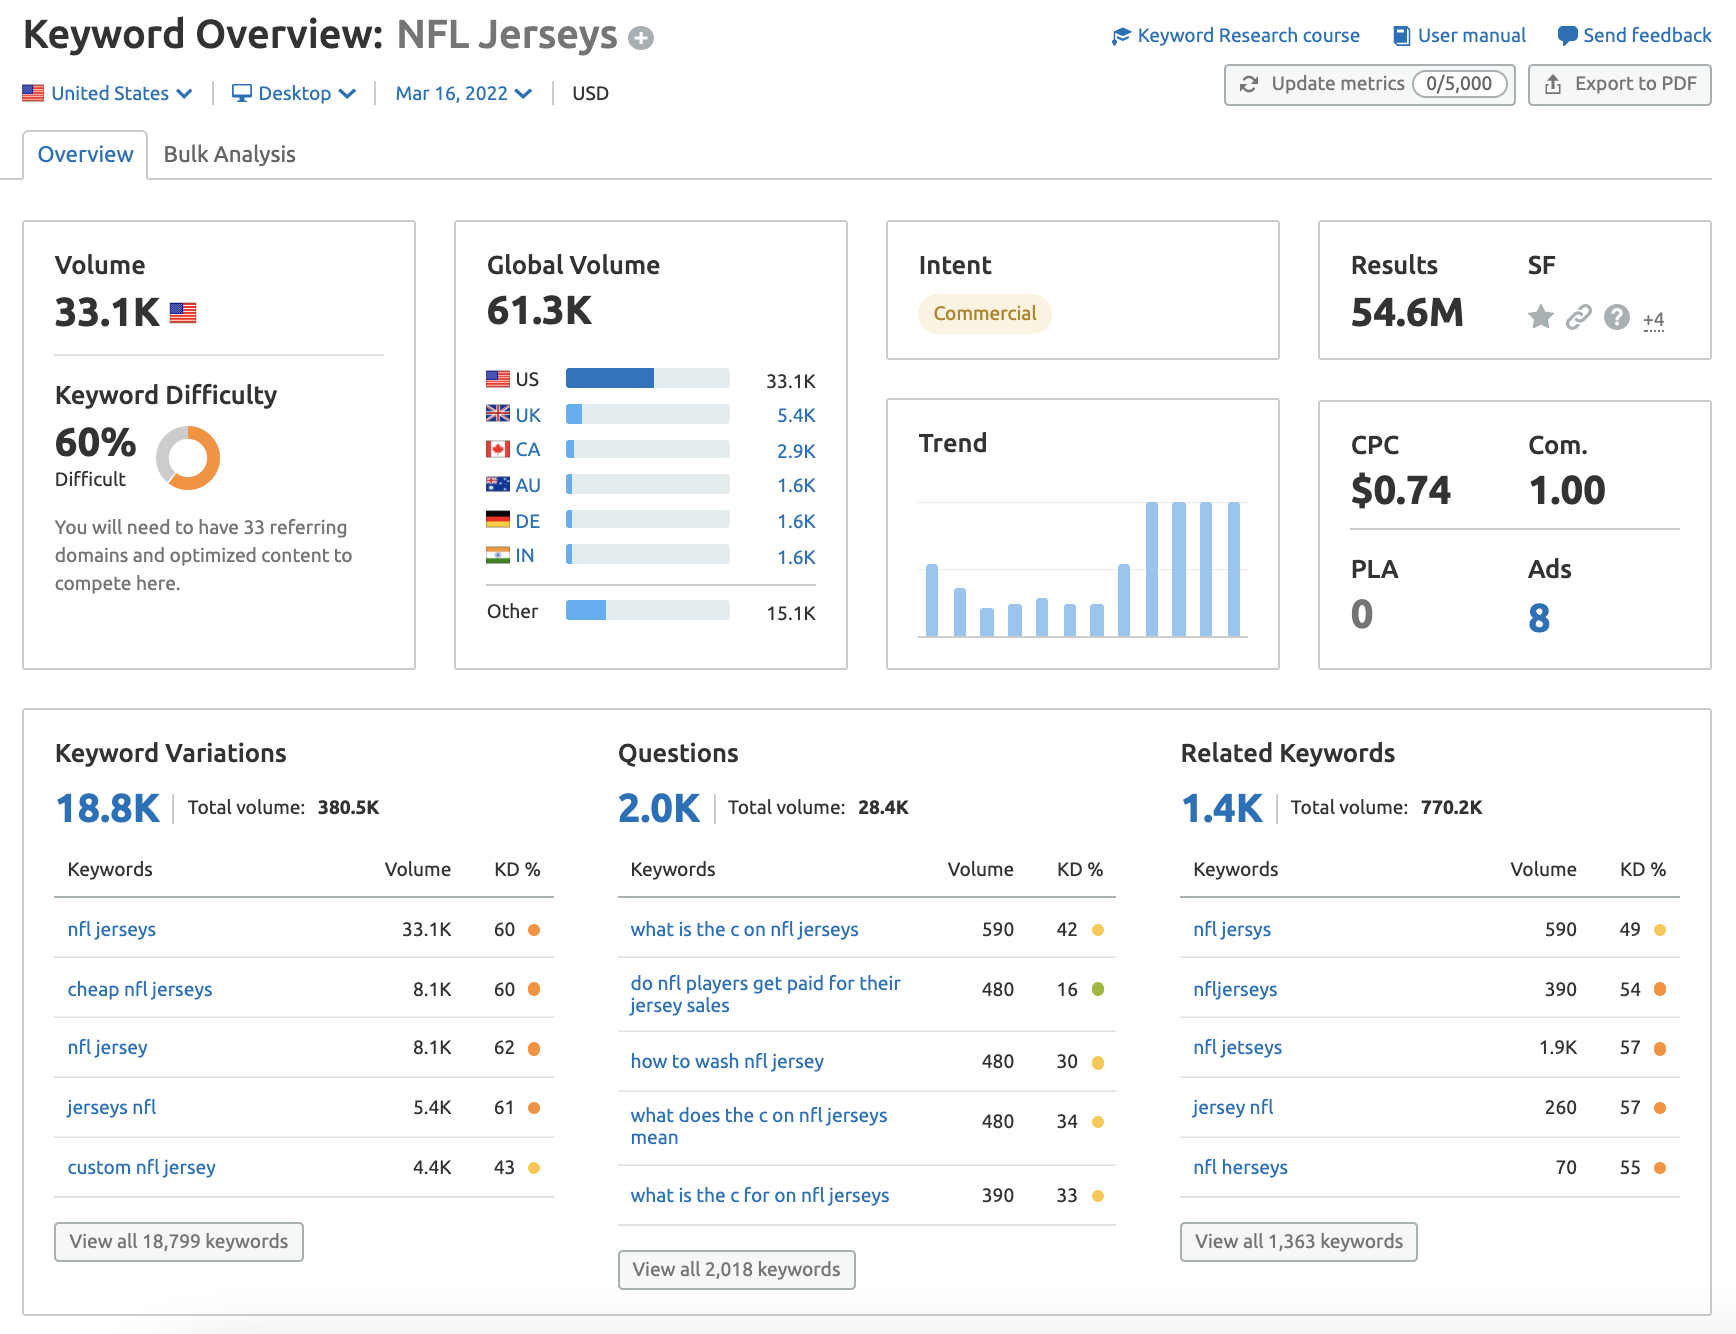Click the question mark SERP feature icon
The image size is (1736, 1334).
pos(1616,317)
